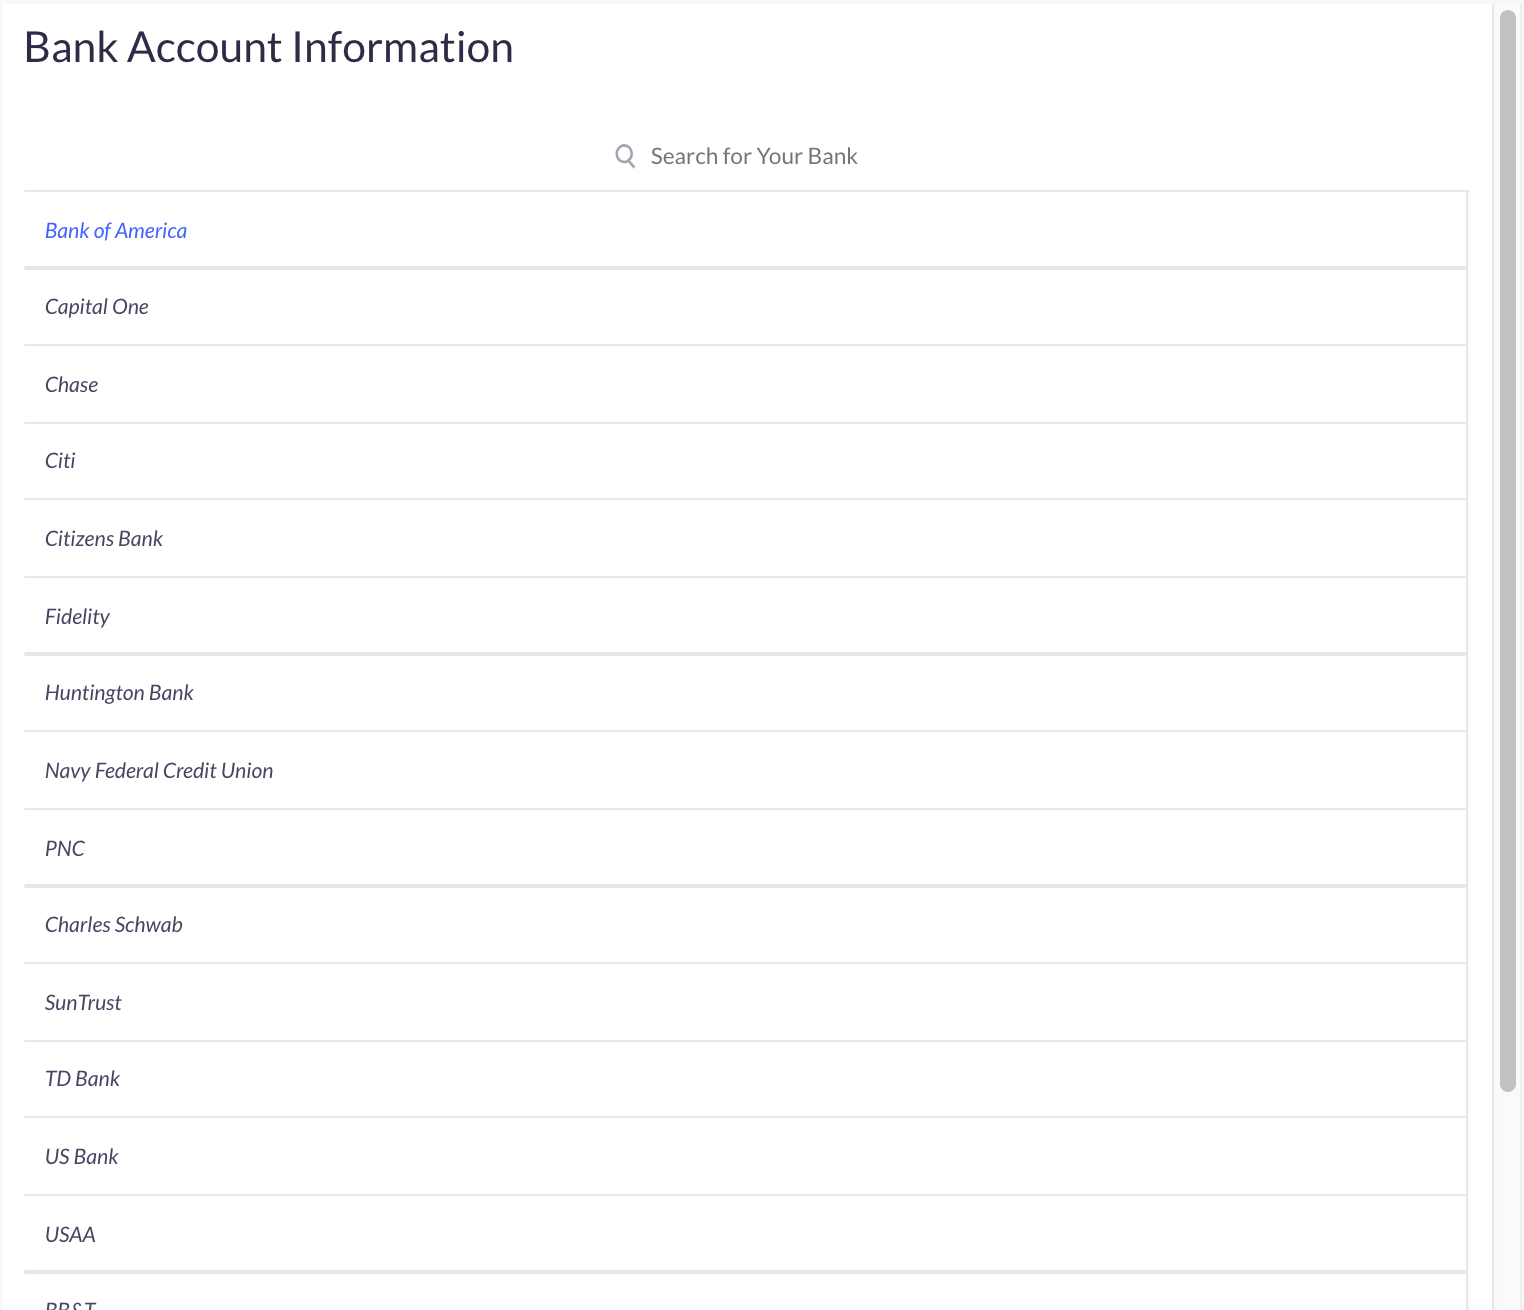
Task: Choose TD Bank option
Action: tap(745, 1079)
